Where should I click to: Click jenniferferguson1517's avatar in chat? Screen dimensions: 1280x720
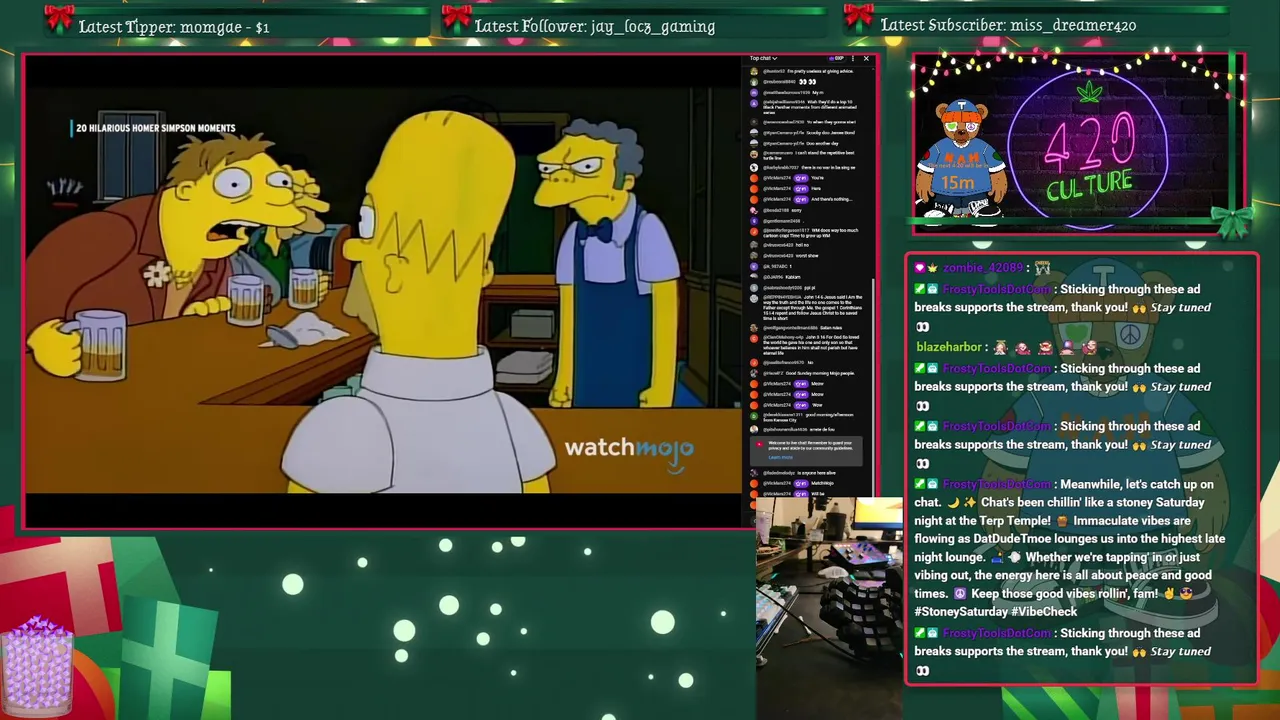point(754,232)
